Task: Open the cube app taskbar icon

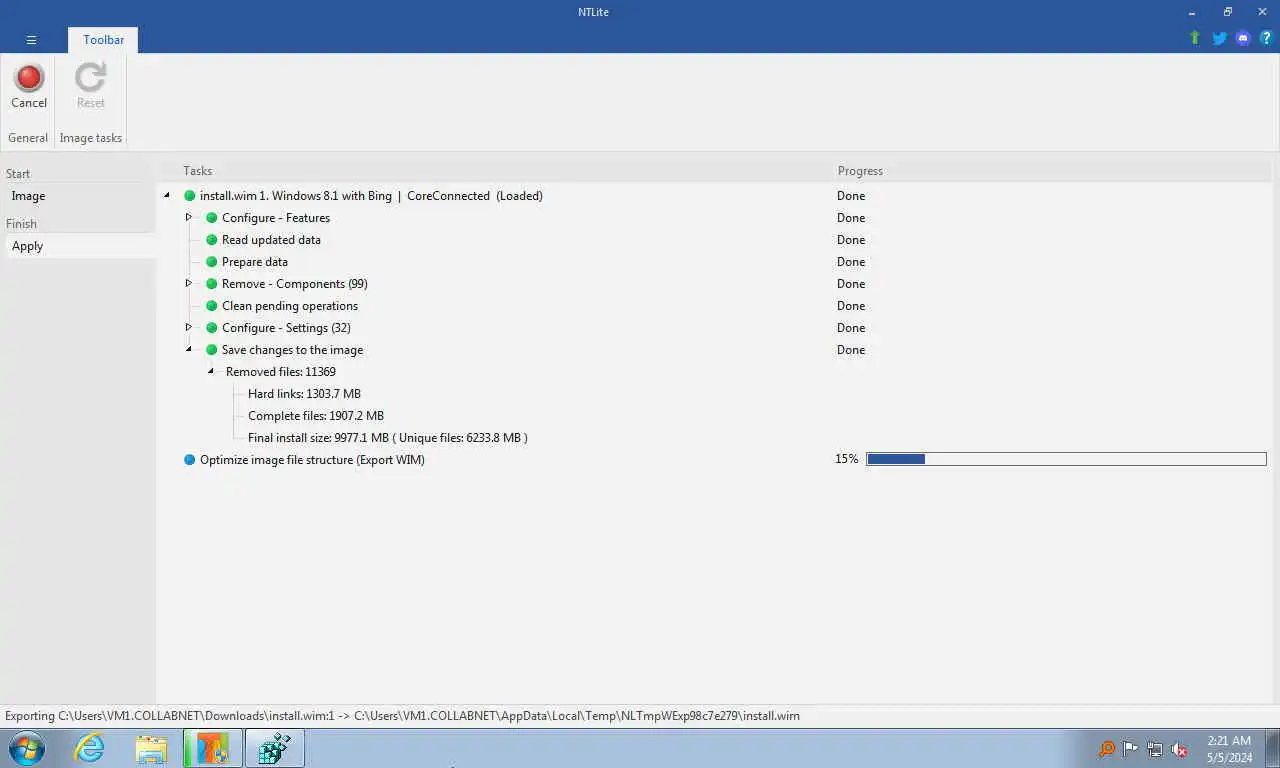Action: [274, 748]
